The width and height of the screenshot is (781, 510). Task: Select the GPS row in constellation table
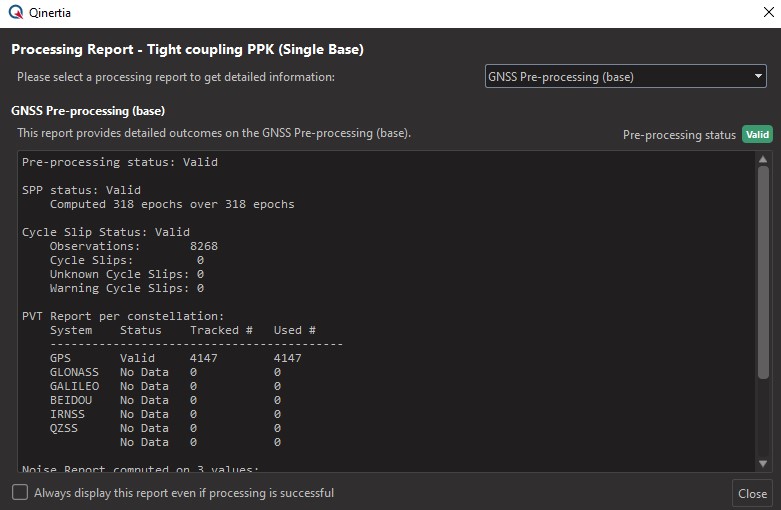click(175, 358)
